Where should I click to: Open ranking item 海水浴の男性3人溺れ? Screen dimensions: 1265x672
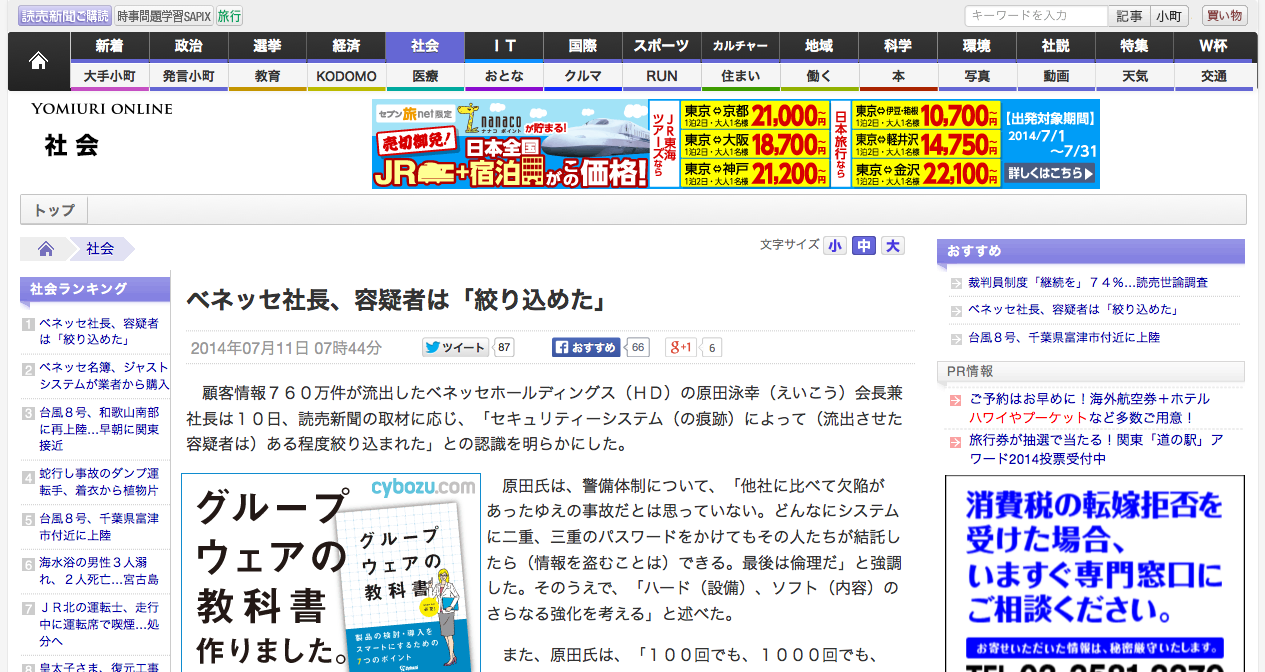tap(98, 571)
